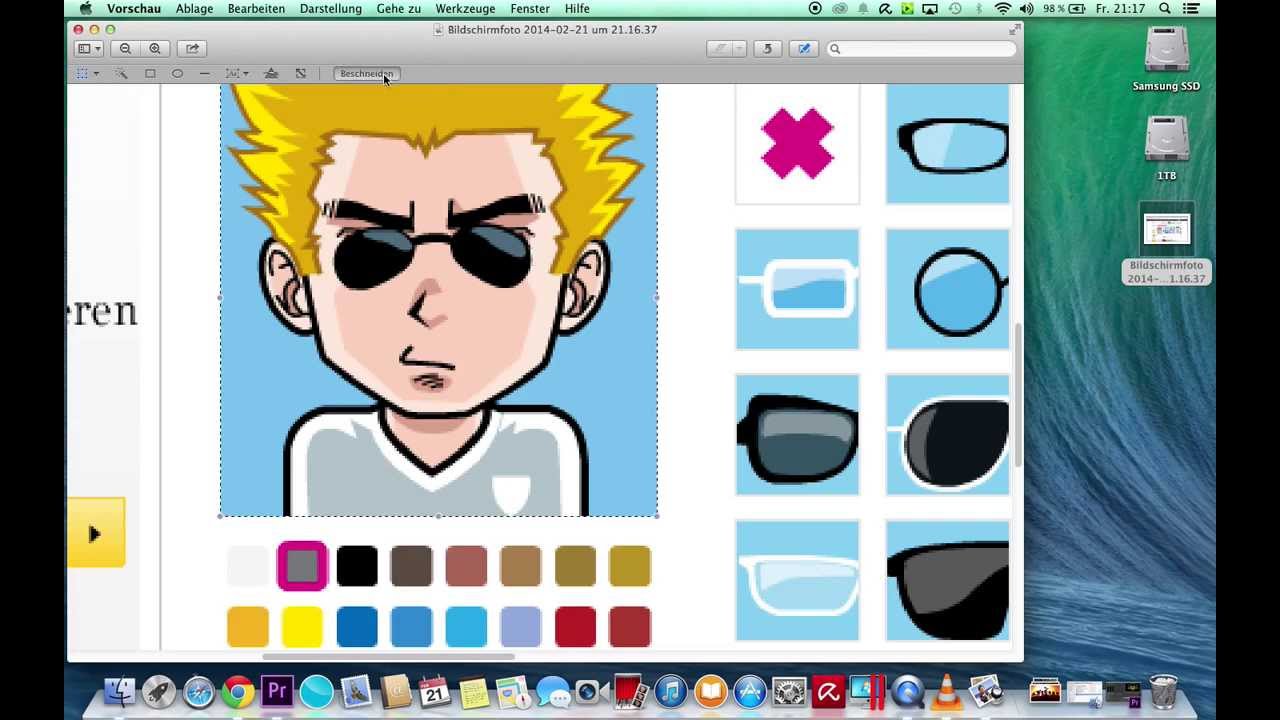The width and height of the screenshot is (1280, 720).
Task: Pick the black color swatch
Action: pyautogui.click(x=357, y=566)
